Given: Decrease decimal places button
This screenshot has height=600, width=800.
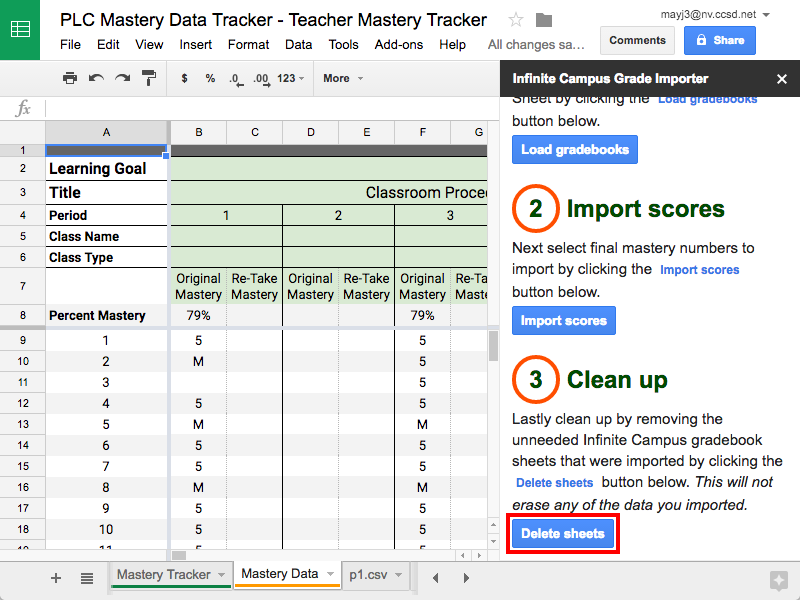Looking at the screenshot, I should click(236, 79).
